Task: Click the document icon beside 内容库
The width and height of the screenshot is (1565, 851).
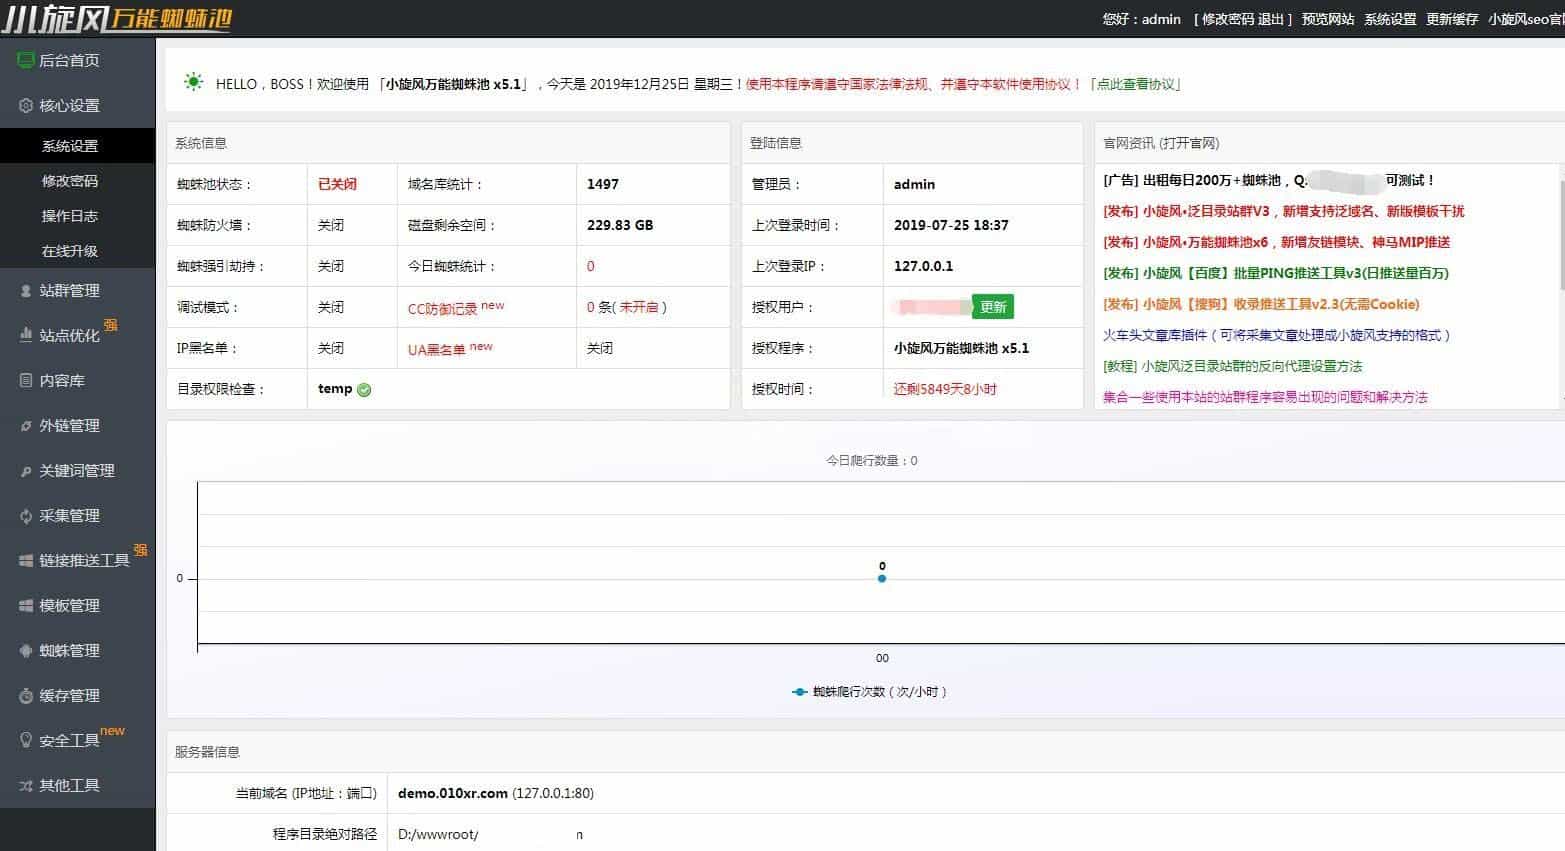Action: (26, 380)
